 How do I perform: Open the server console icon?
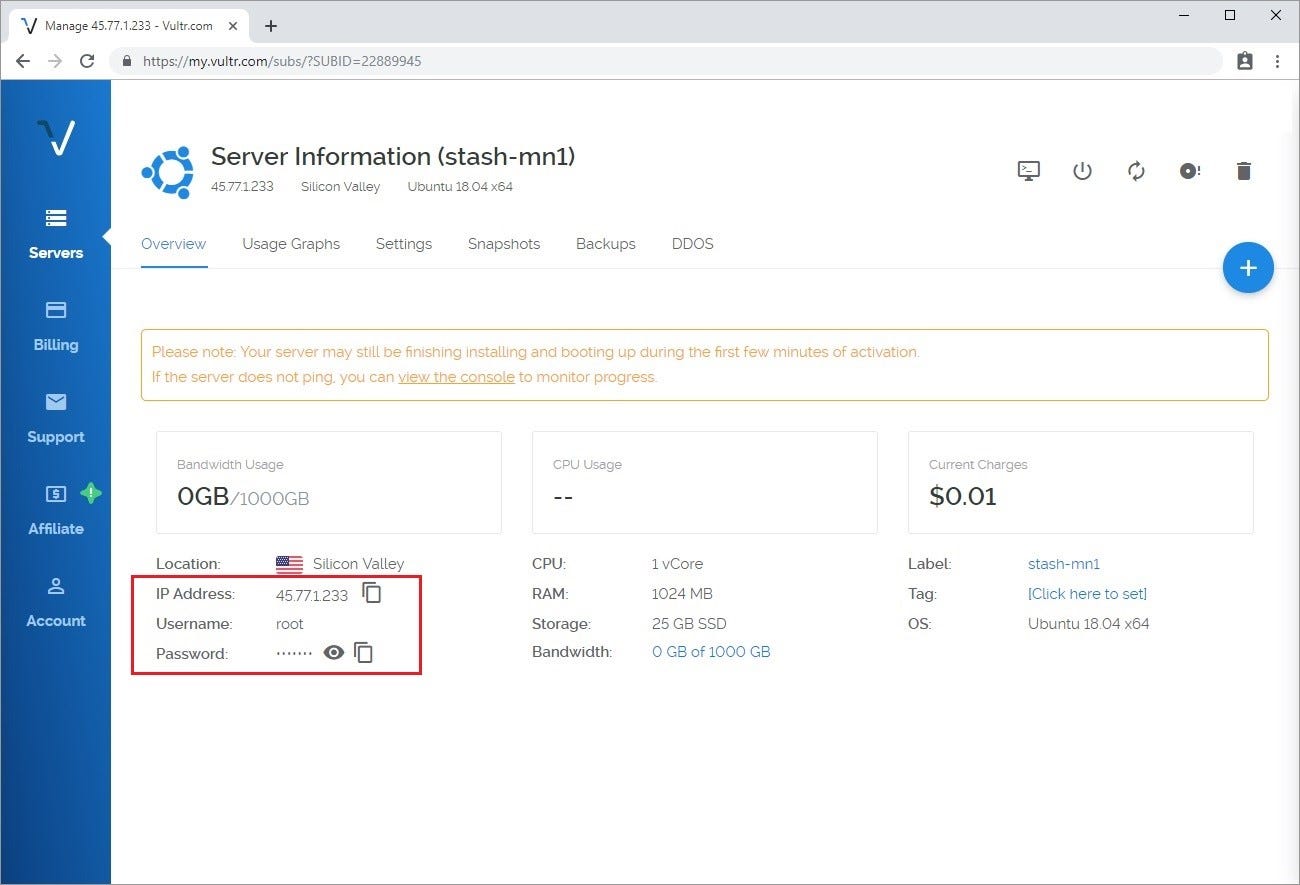[x=1029, y=171]
